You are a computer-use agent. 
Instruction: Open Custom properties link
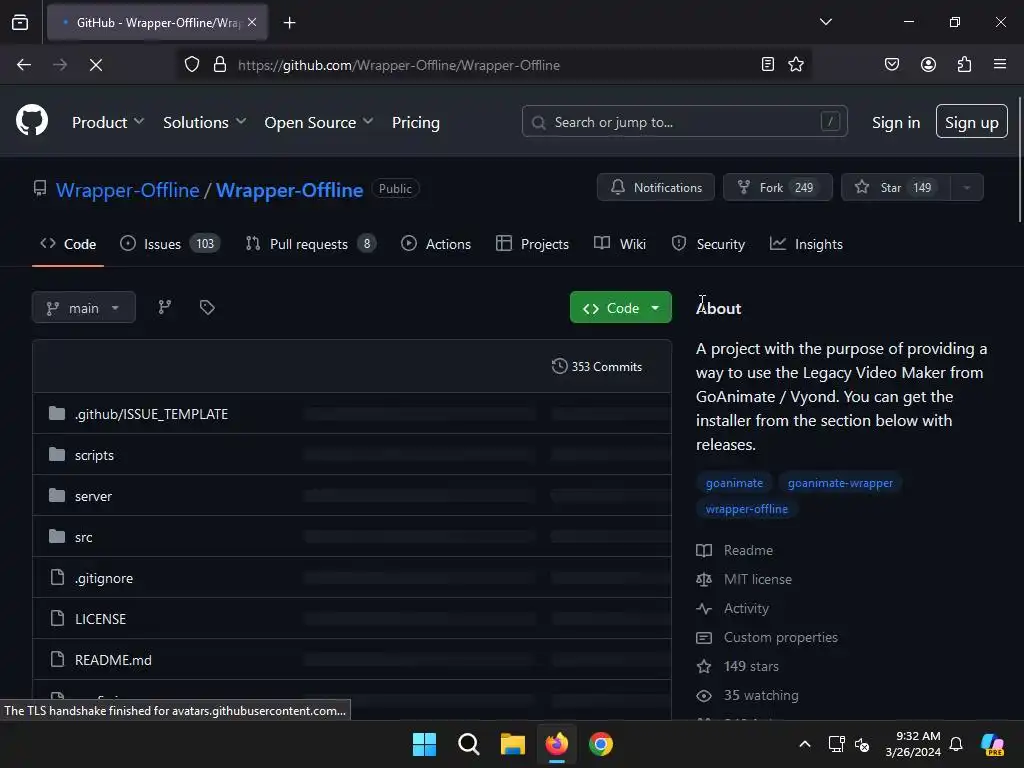(767, 637)
